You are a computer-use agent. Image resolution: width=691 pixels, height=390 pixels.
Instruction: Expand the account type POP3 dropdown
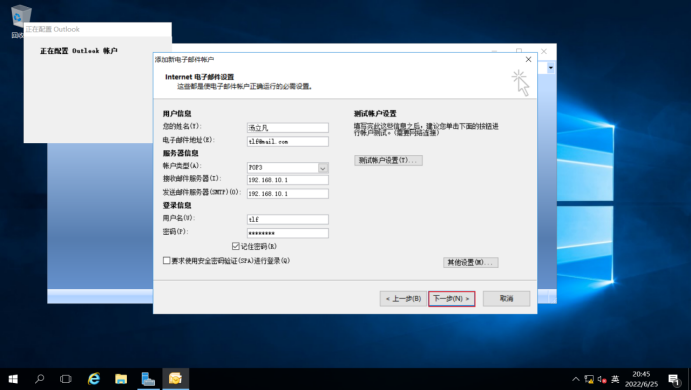pyautogui.click(x=323, y=168)
